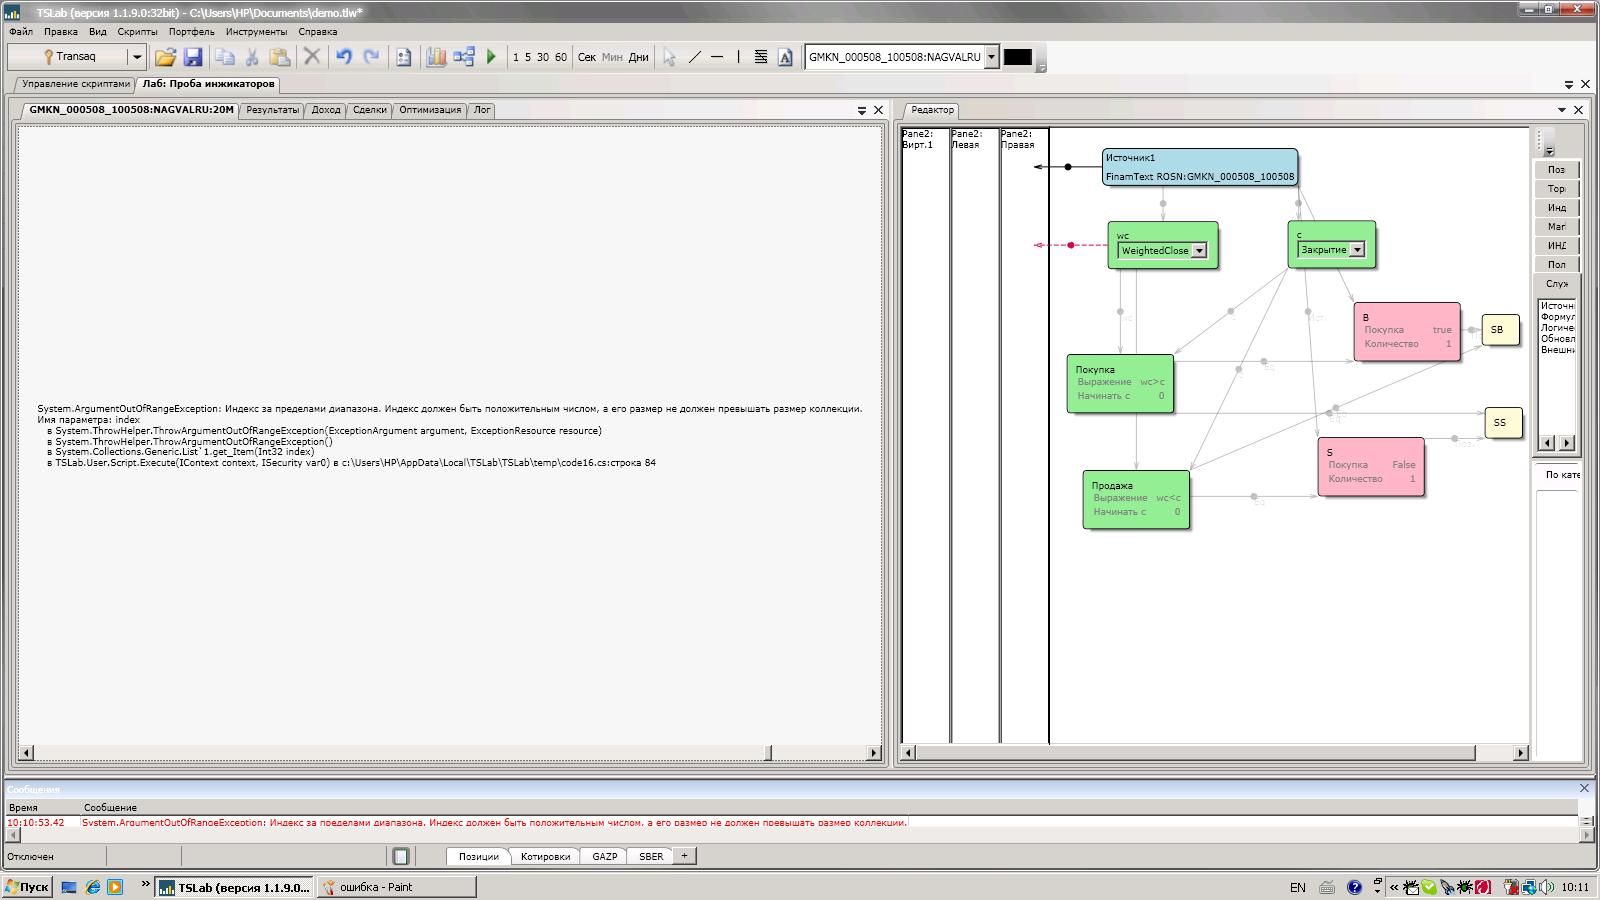Screen dimensions: 1600x900
Task: Open the Скрипты menu
Action: point(137,31)
